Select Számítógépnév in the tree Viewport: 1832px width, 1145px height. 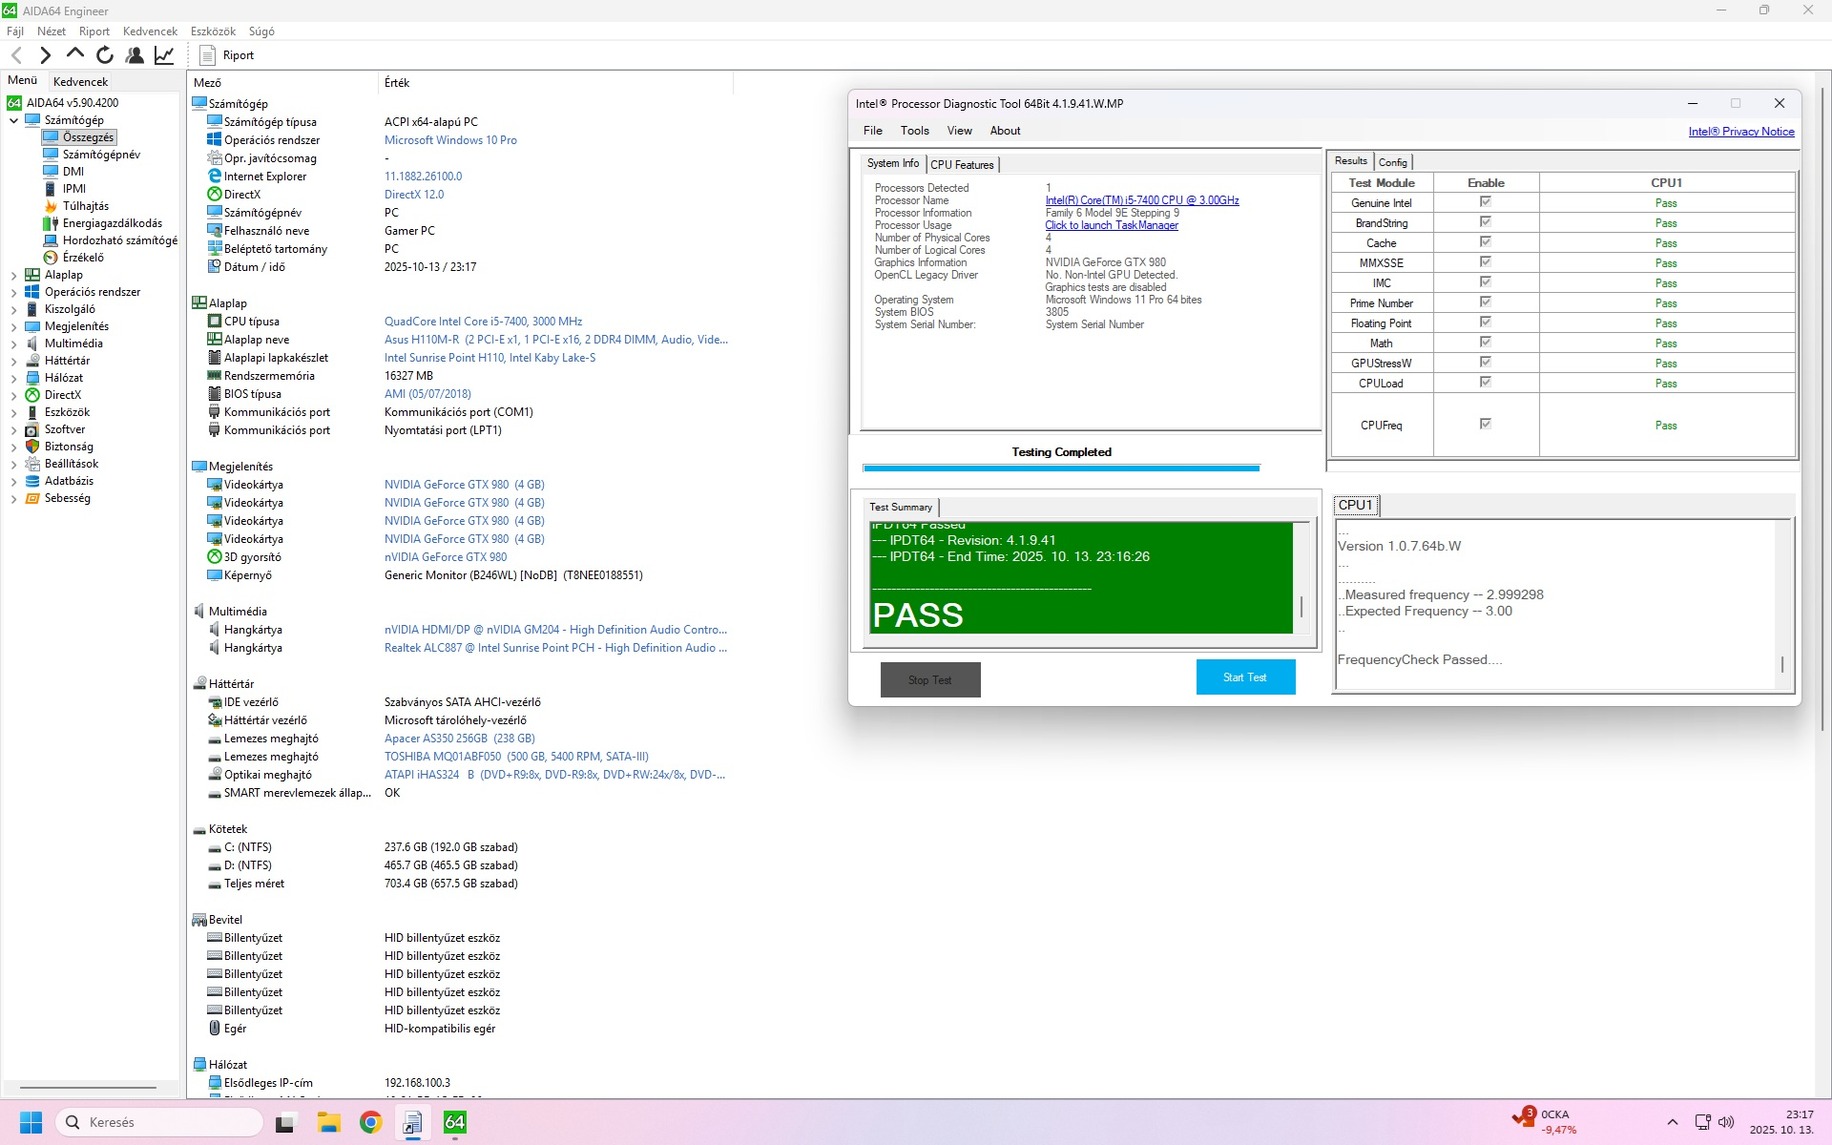[101, 154]
